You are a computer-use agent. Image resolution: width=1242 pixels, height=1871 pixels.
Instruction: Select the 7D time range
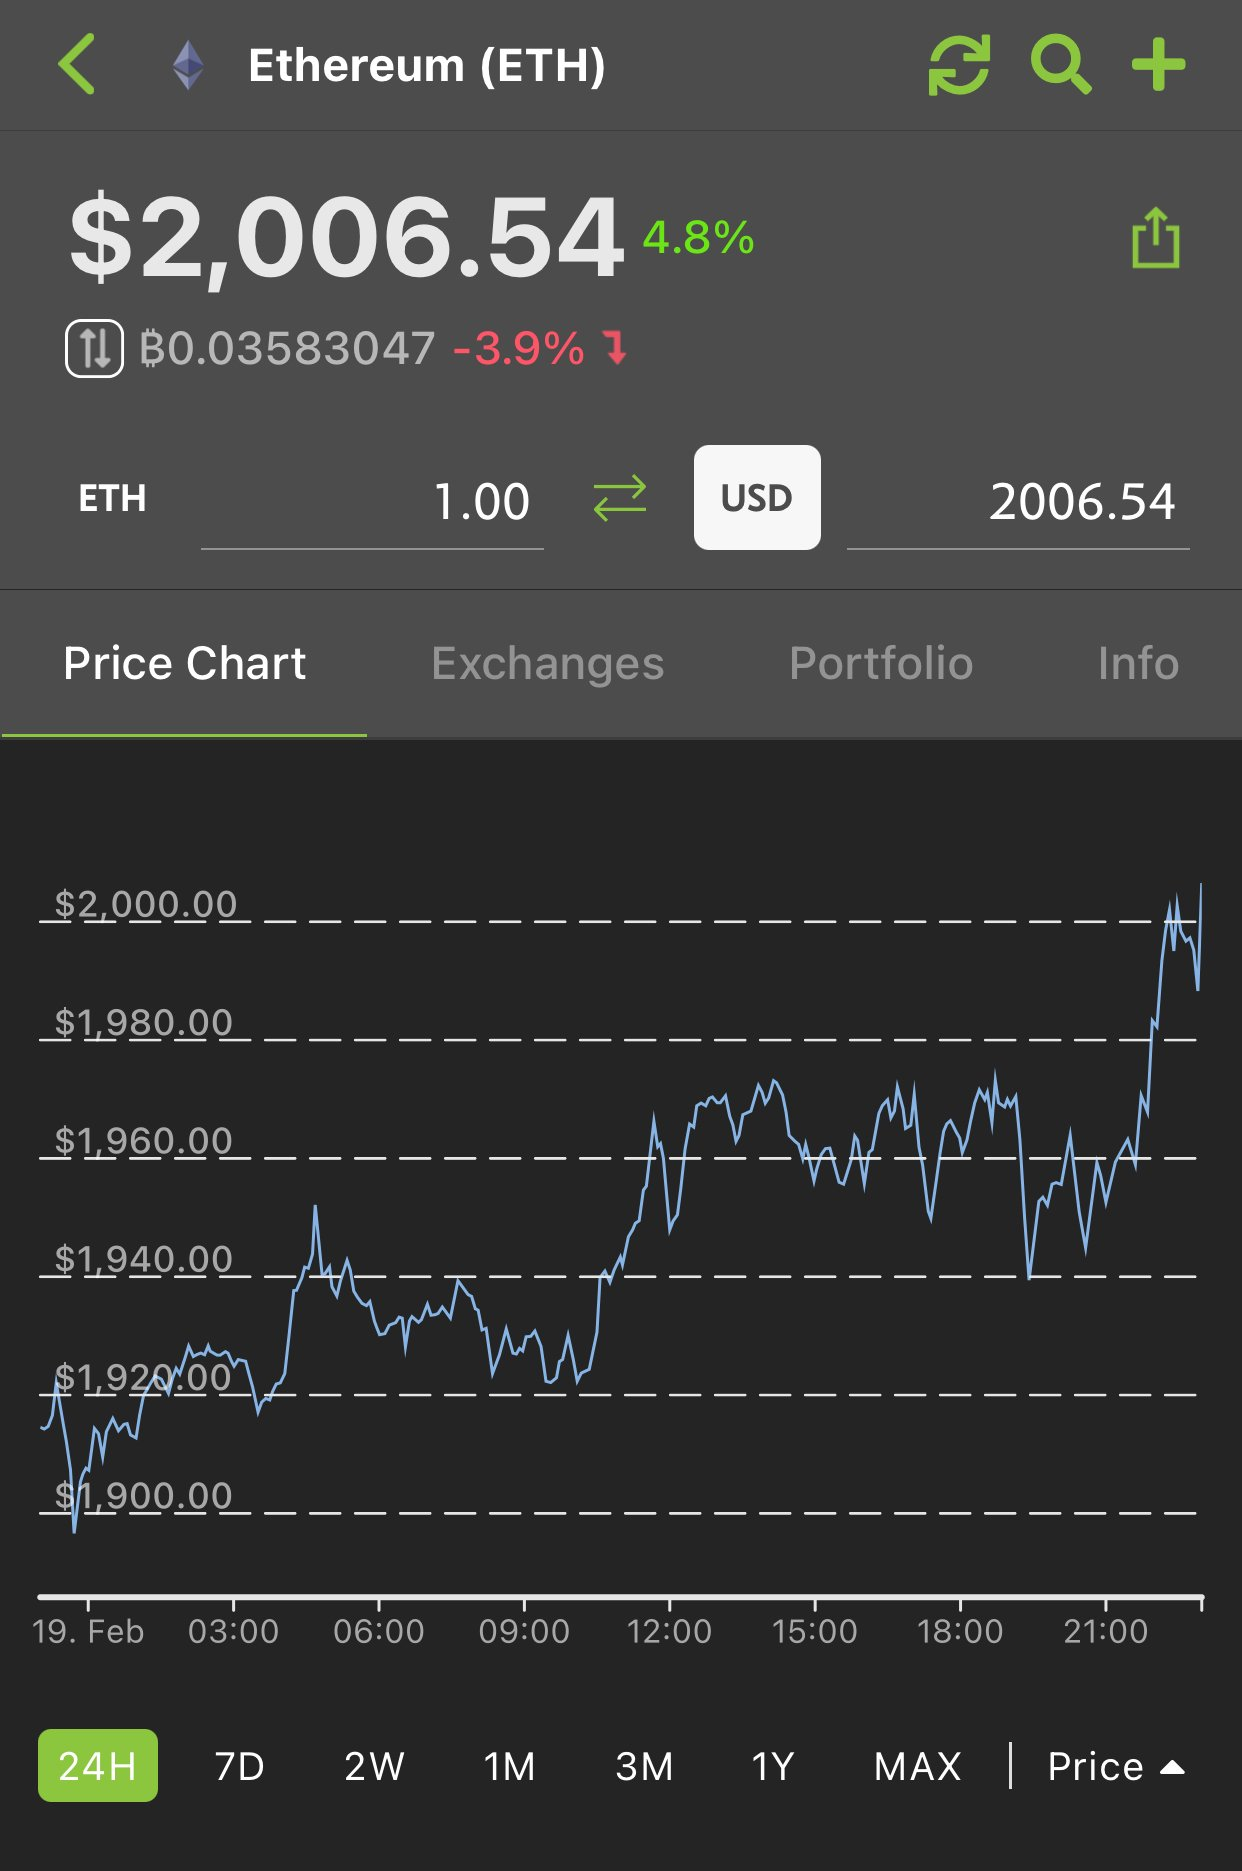[240, 1767]
